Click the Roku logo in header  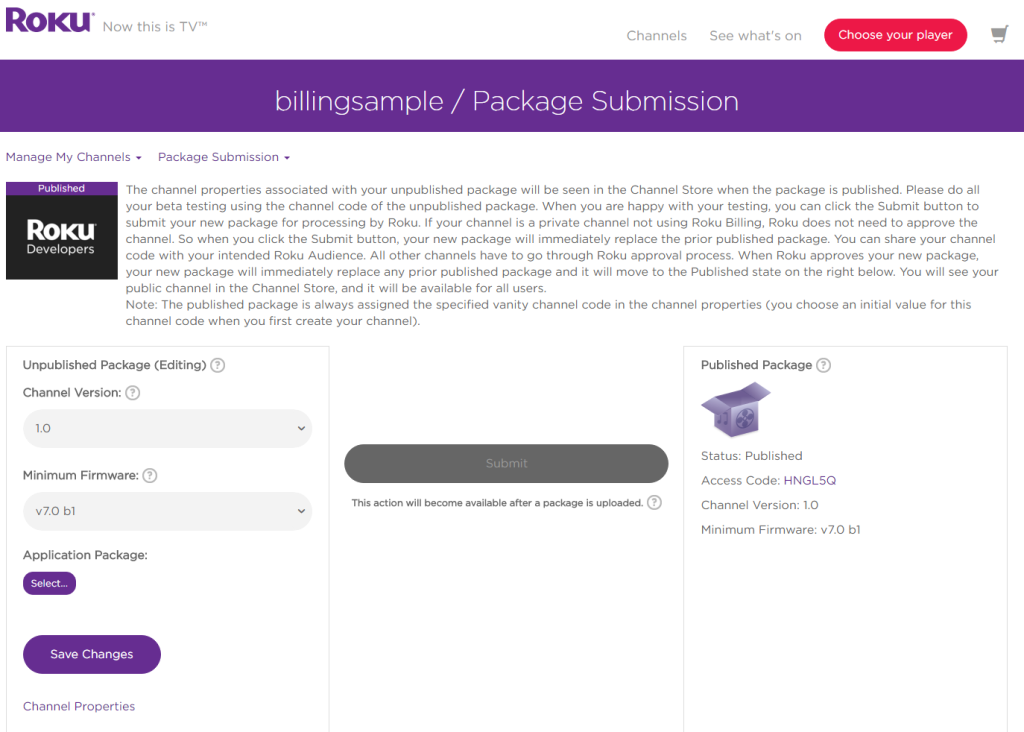[x=50, y=21]
